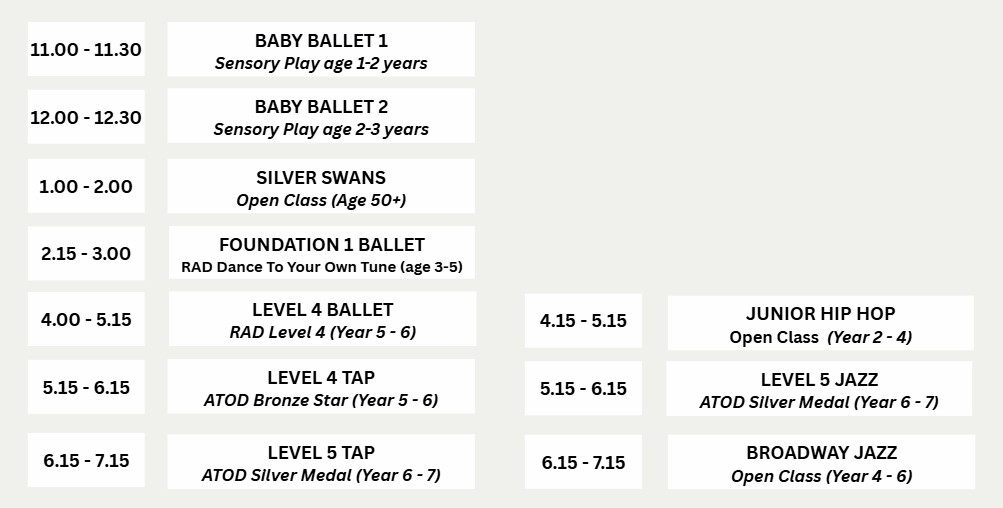Open the Level 5 Tap class
Viewport: 1003px width, 508px height.
pyautogui.click(x=321, y=462)
